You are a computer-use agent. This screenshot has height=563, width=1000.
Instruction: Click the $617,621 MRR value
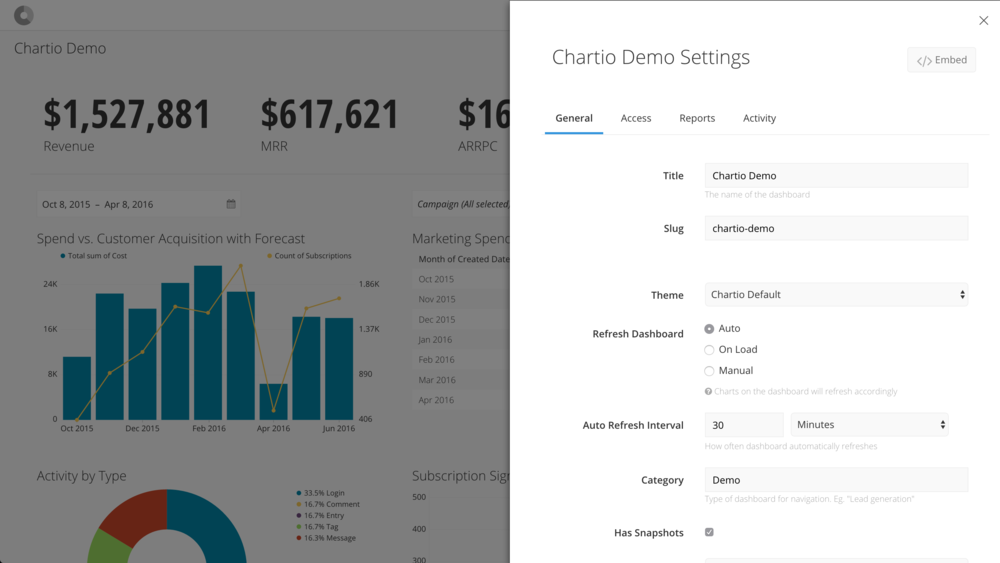coord(329,115)
